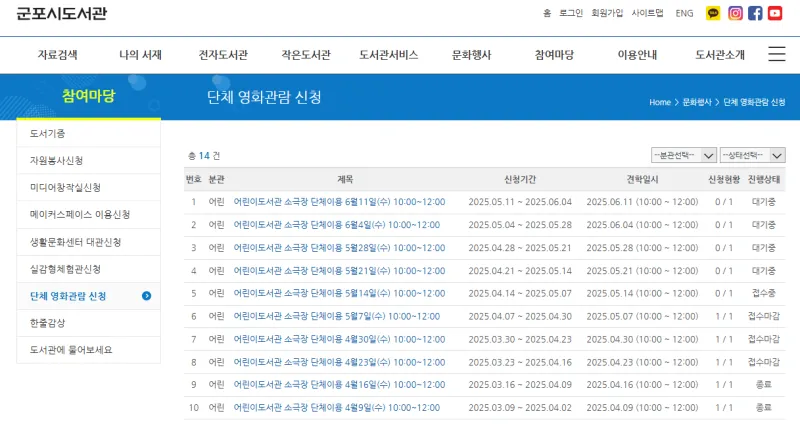Open the KakaoTalk channel icon
800x426 pixels.
[713, 13]
